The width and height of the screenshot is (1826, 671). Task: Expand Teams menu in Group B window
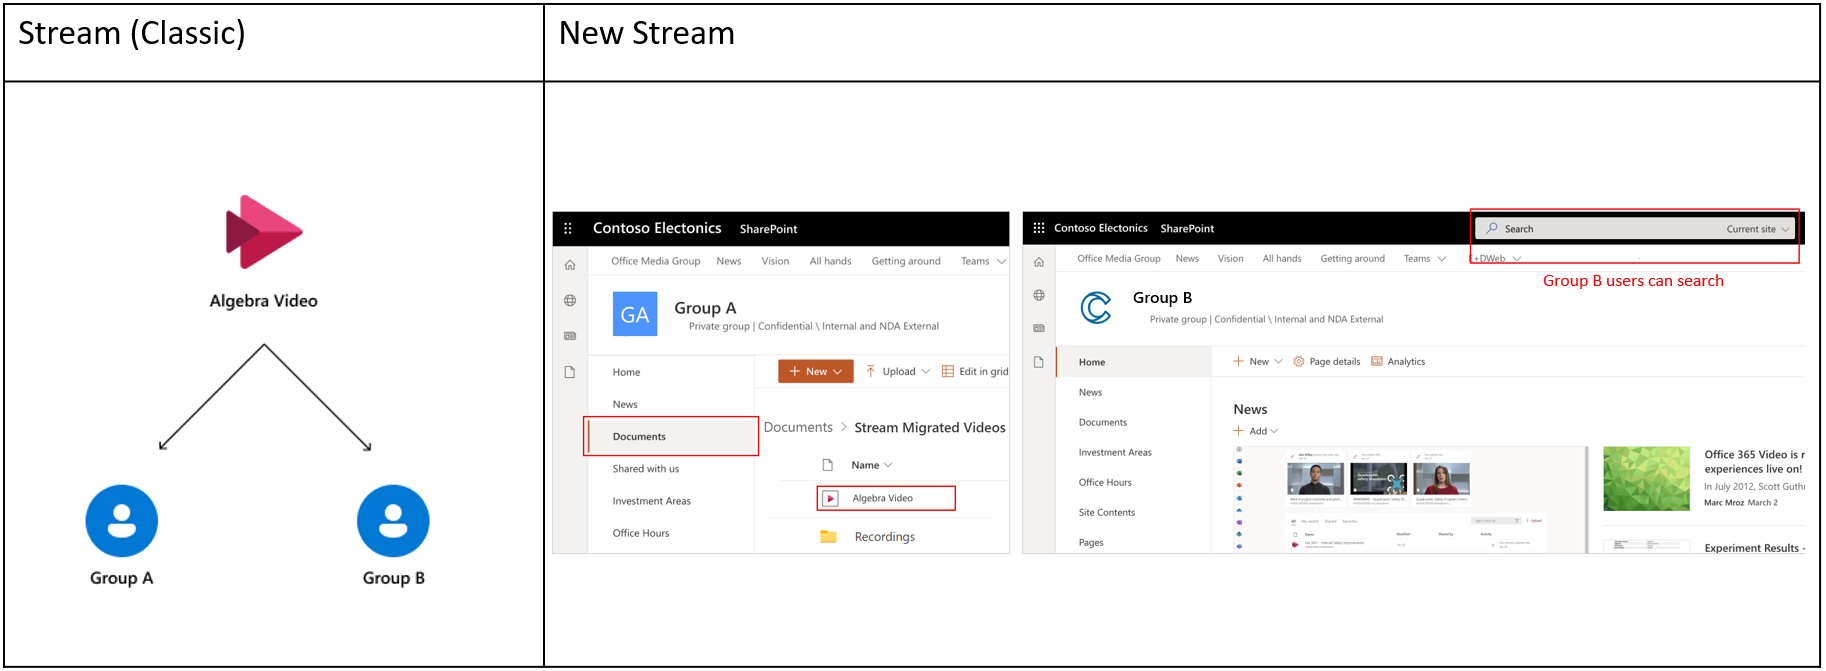coord(1442,259)
